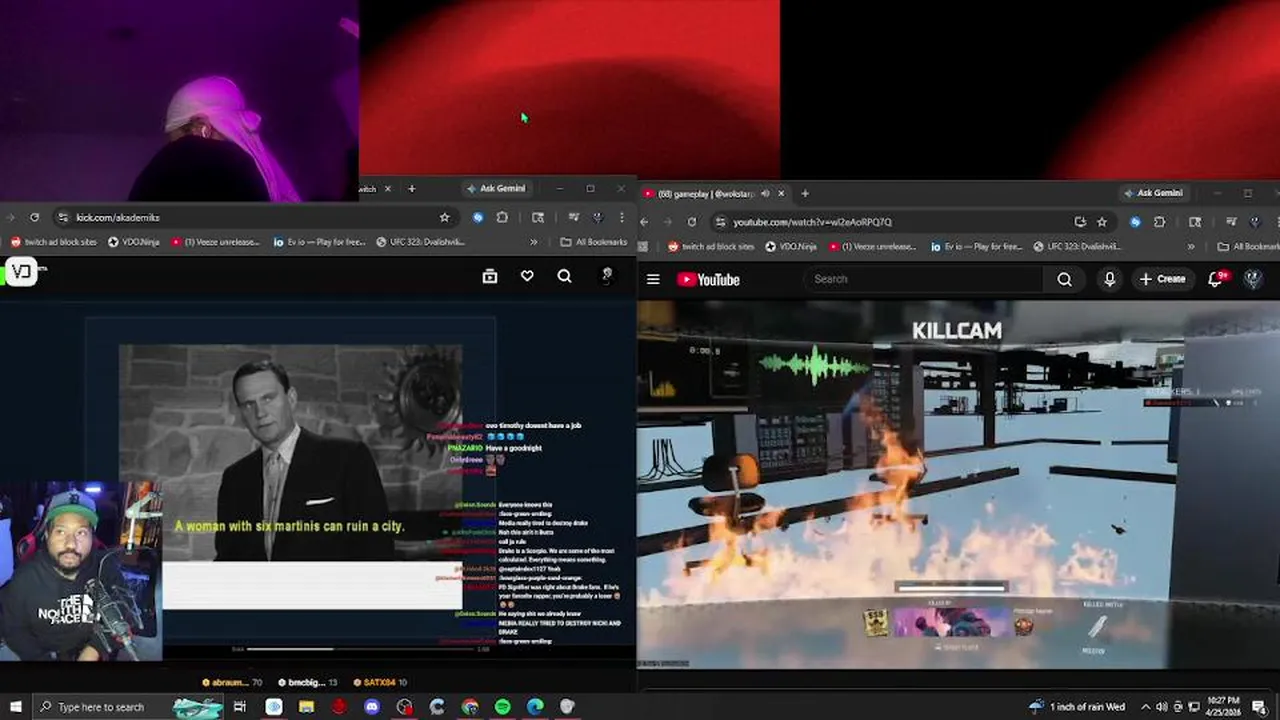Open Discord from the taskbar
This screenshot has width=1280, height=720.
(372, 707)
